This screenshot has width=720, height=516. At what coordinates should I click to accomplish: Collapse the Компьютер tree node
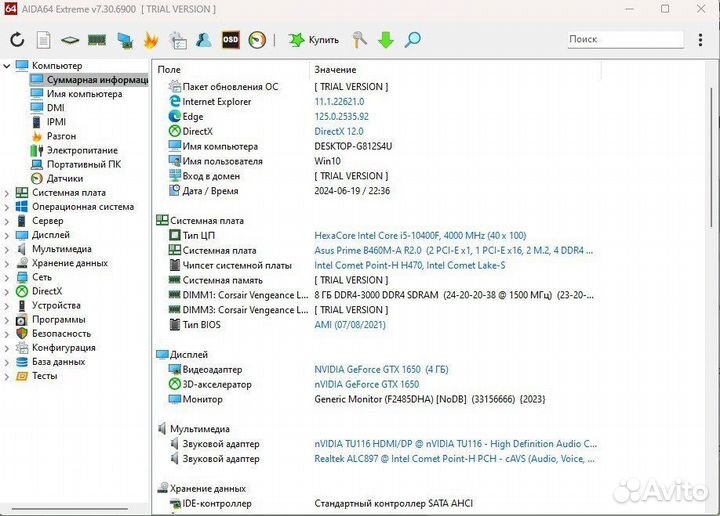[6, 66]
